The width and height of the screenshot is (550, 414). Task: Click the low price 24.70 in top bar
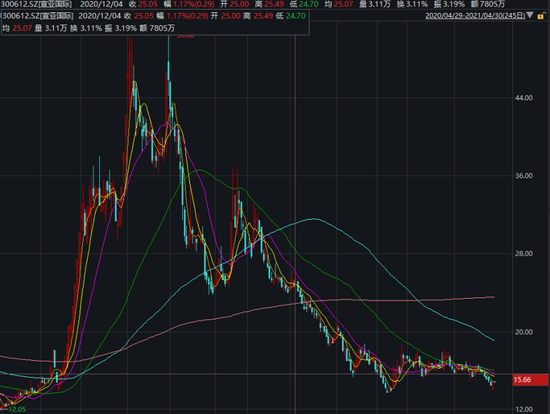click(309, 4)
